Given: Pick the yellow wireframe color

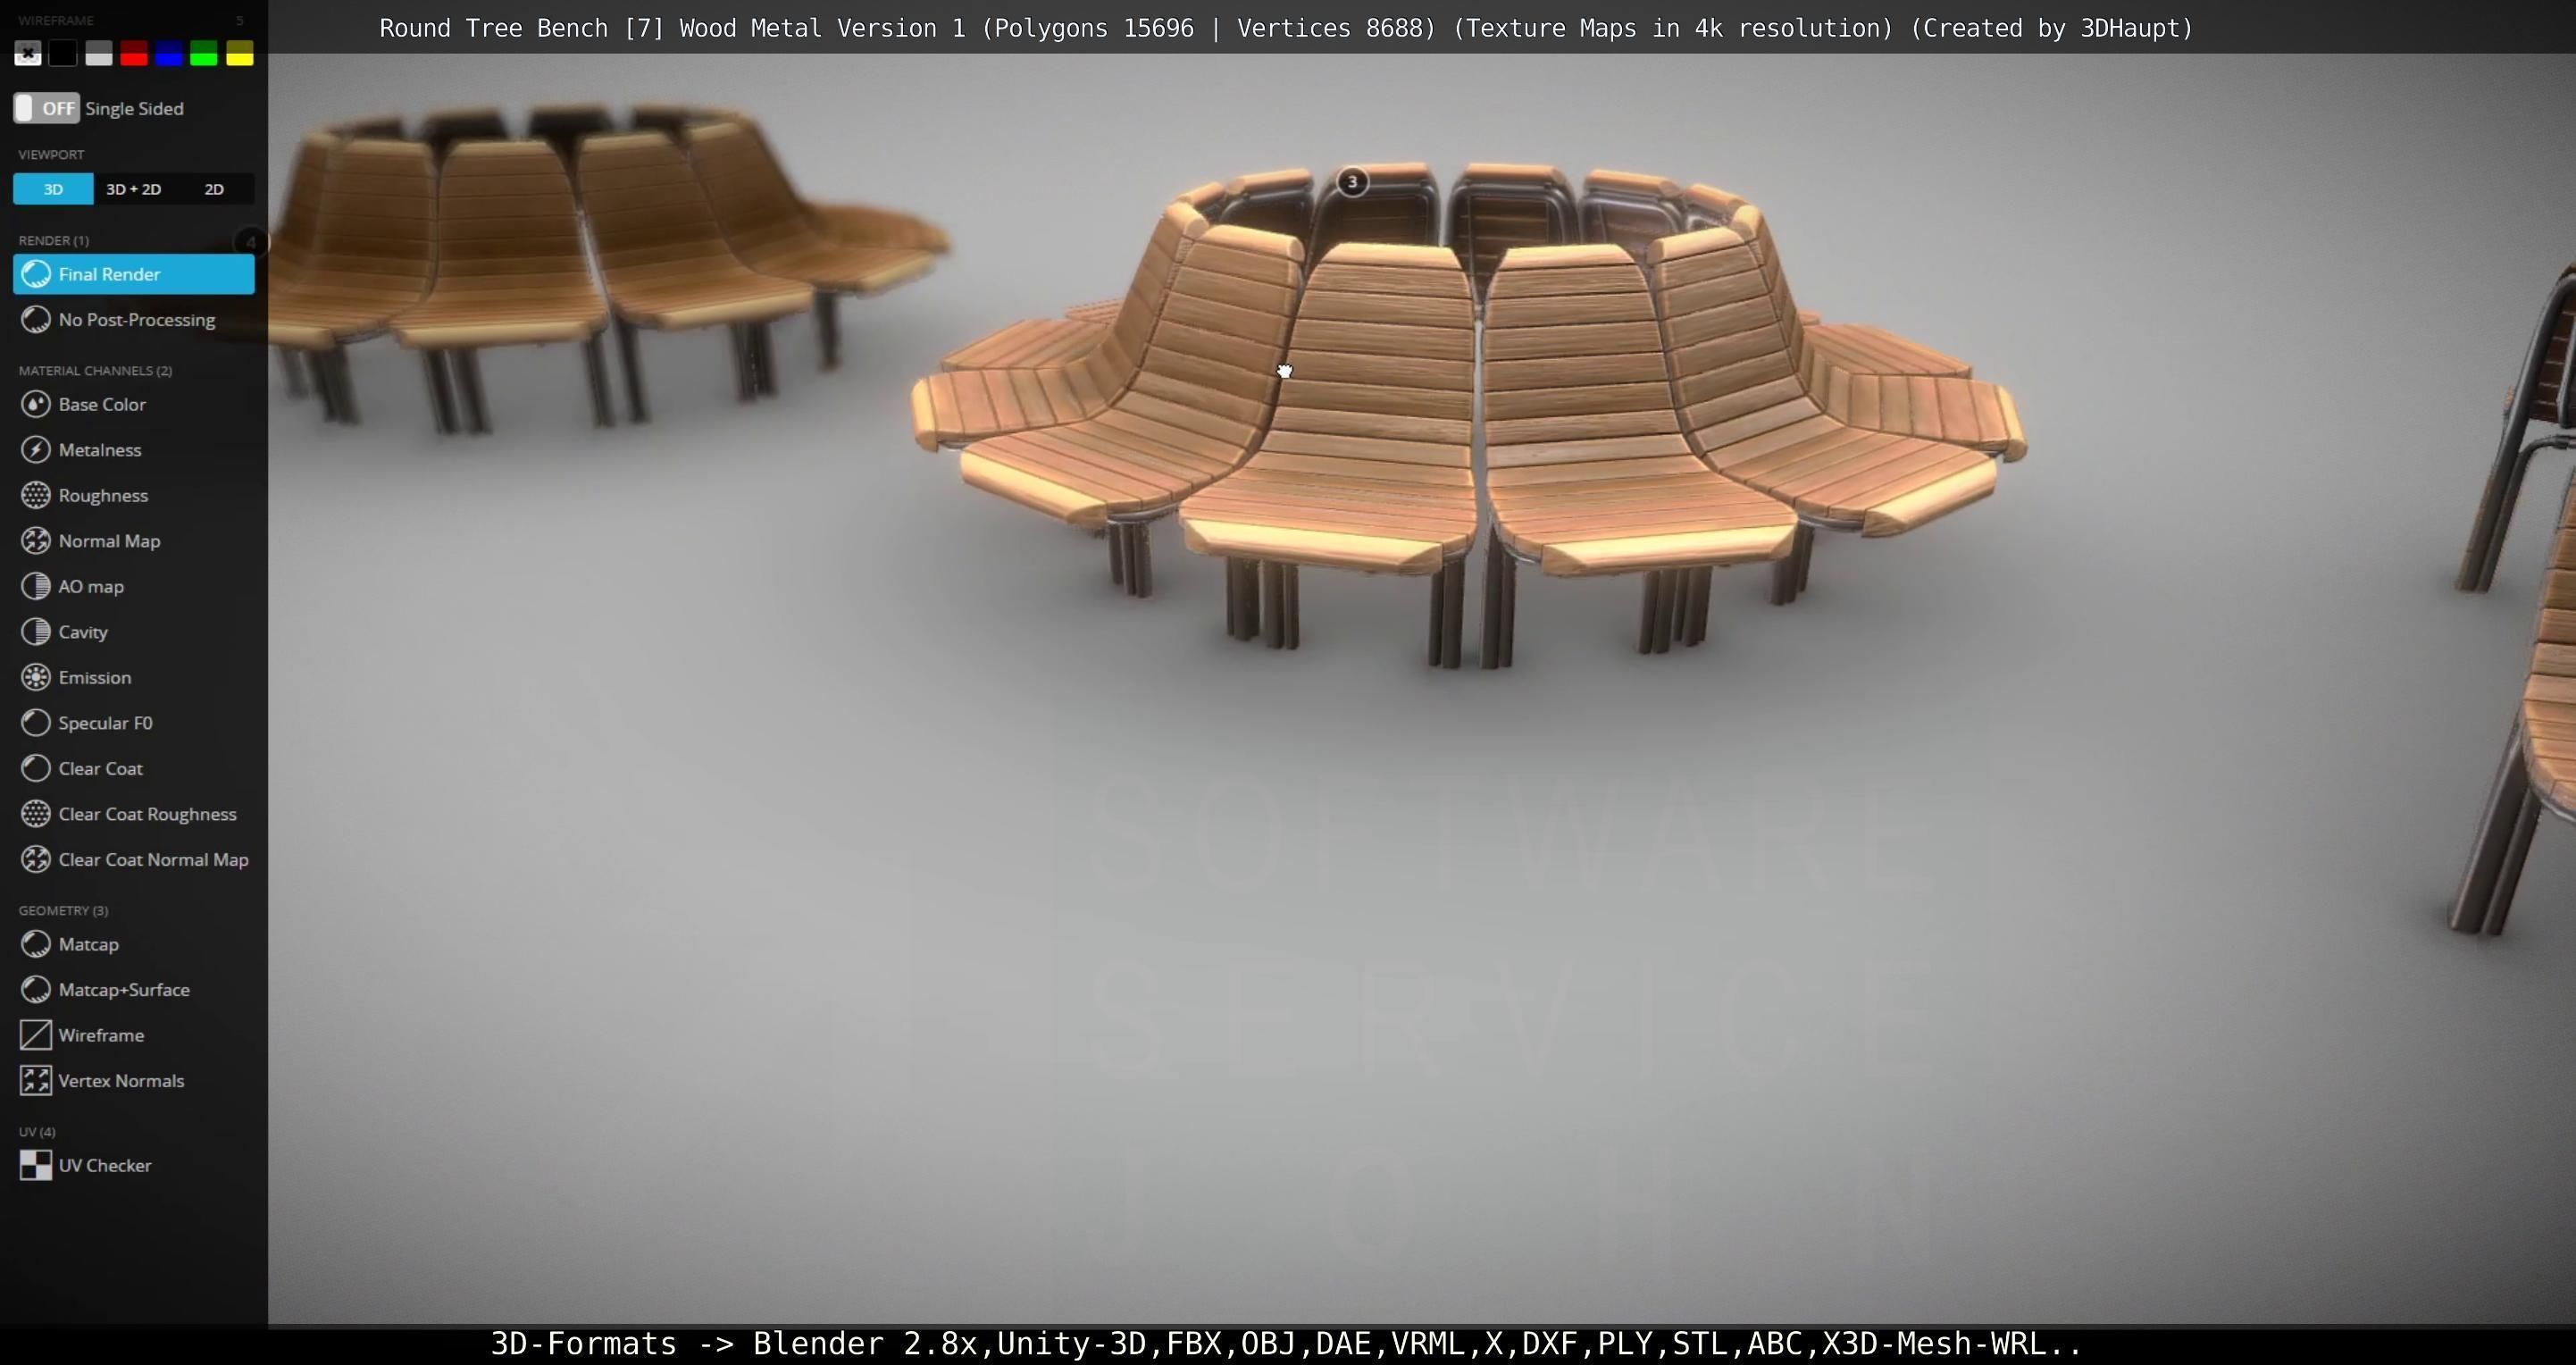Looking at the screenshot, I should coord(240,53).
